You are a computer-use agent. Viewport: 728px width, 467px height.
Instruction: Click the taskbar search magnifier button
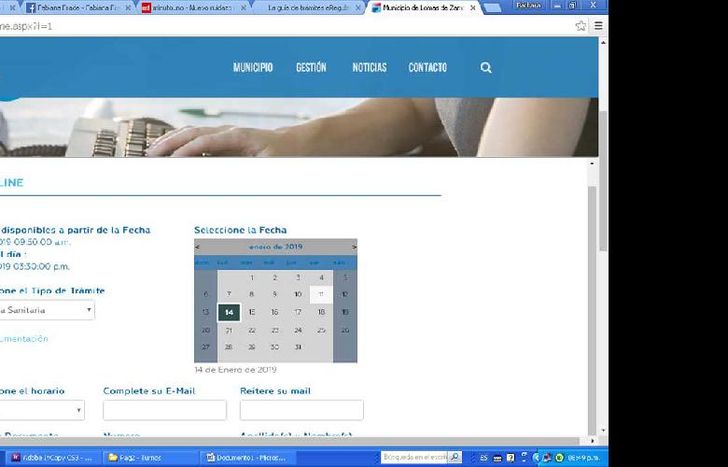(455, 457)
